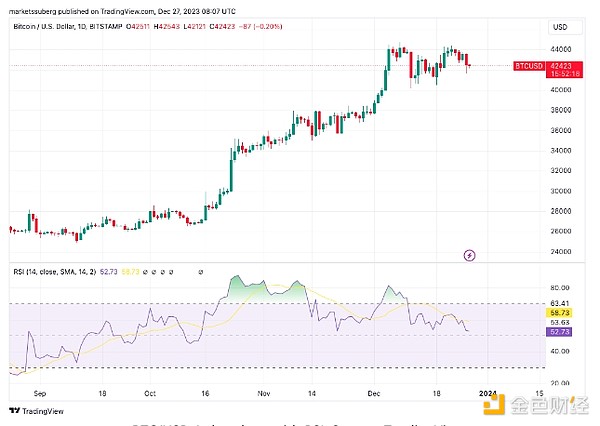The width and height of the screenshot is (600, 426).
Task: Click the TradingView logo at bottom left
Action: [x=34, y=410]
